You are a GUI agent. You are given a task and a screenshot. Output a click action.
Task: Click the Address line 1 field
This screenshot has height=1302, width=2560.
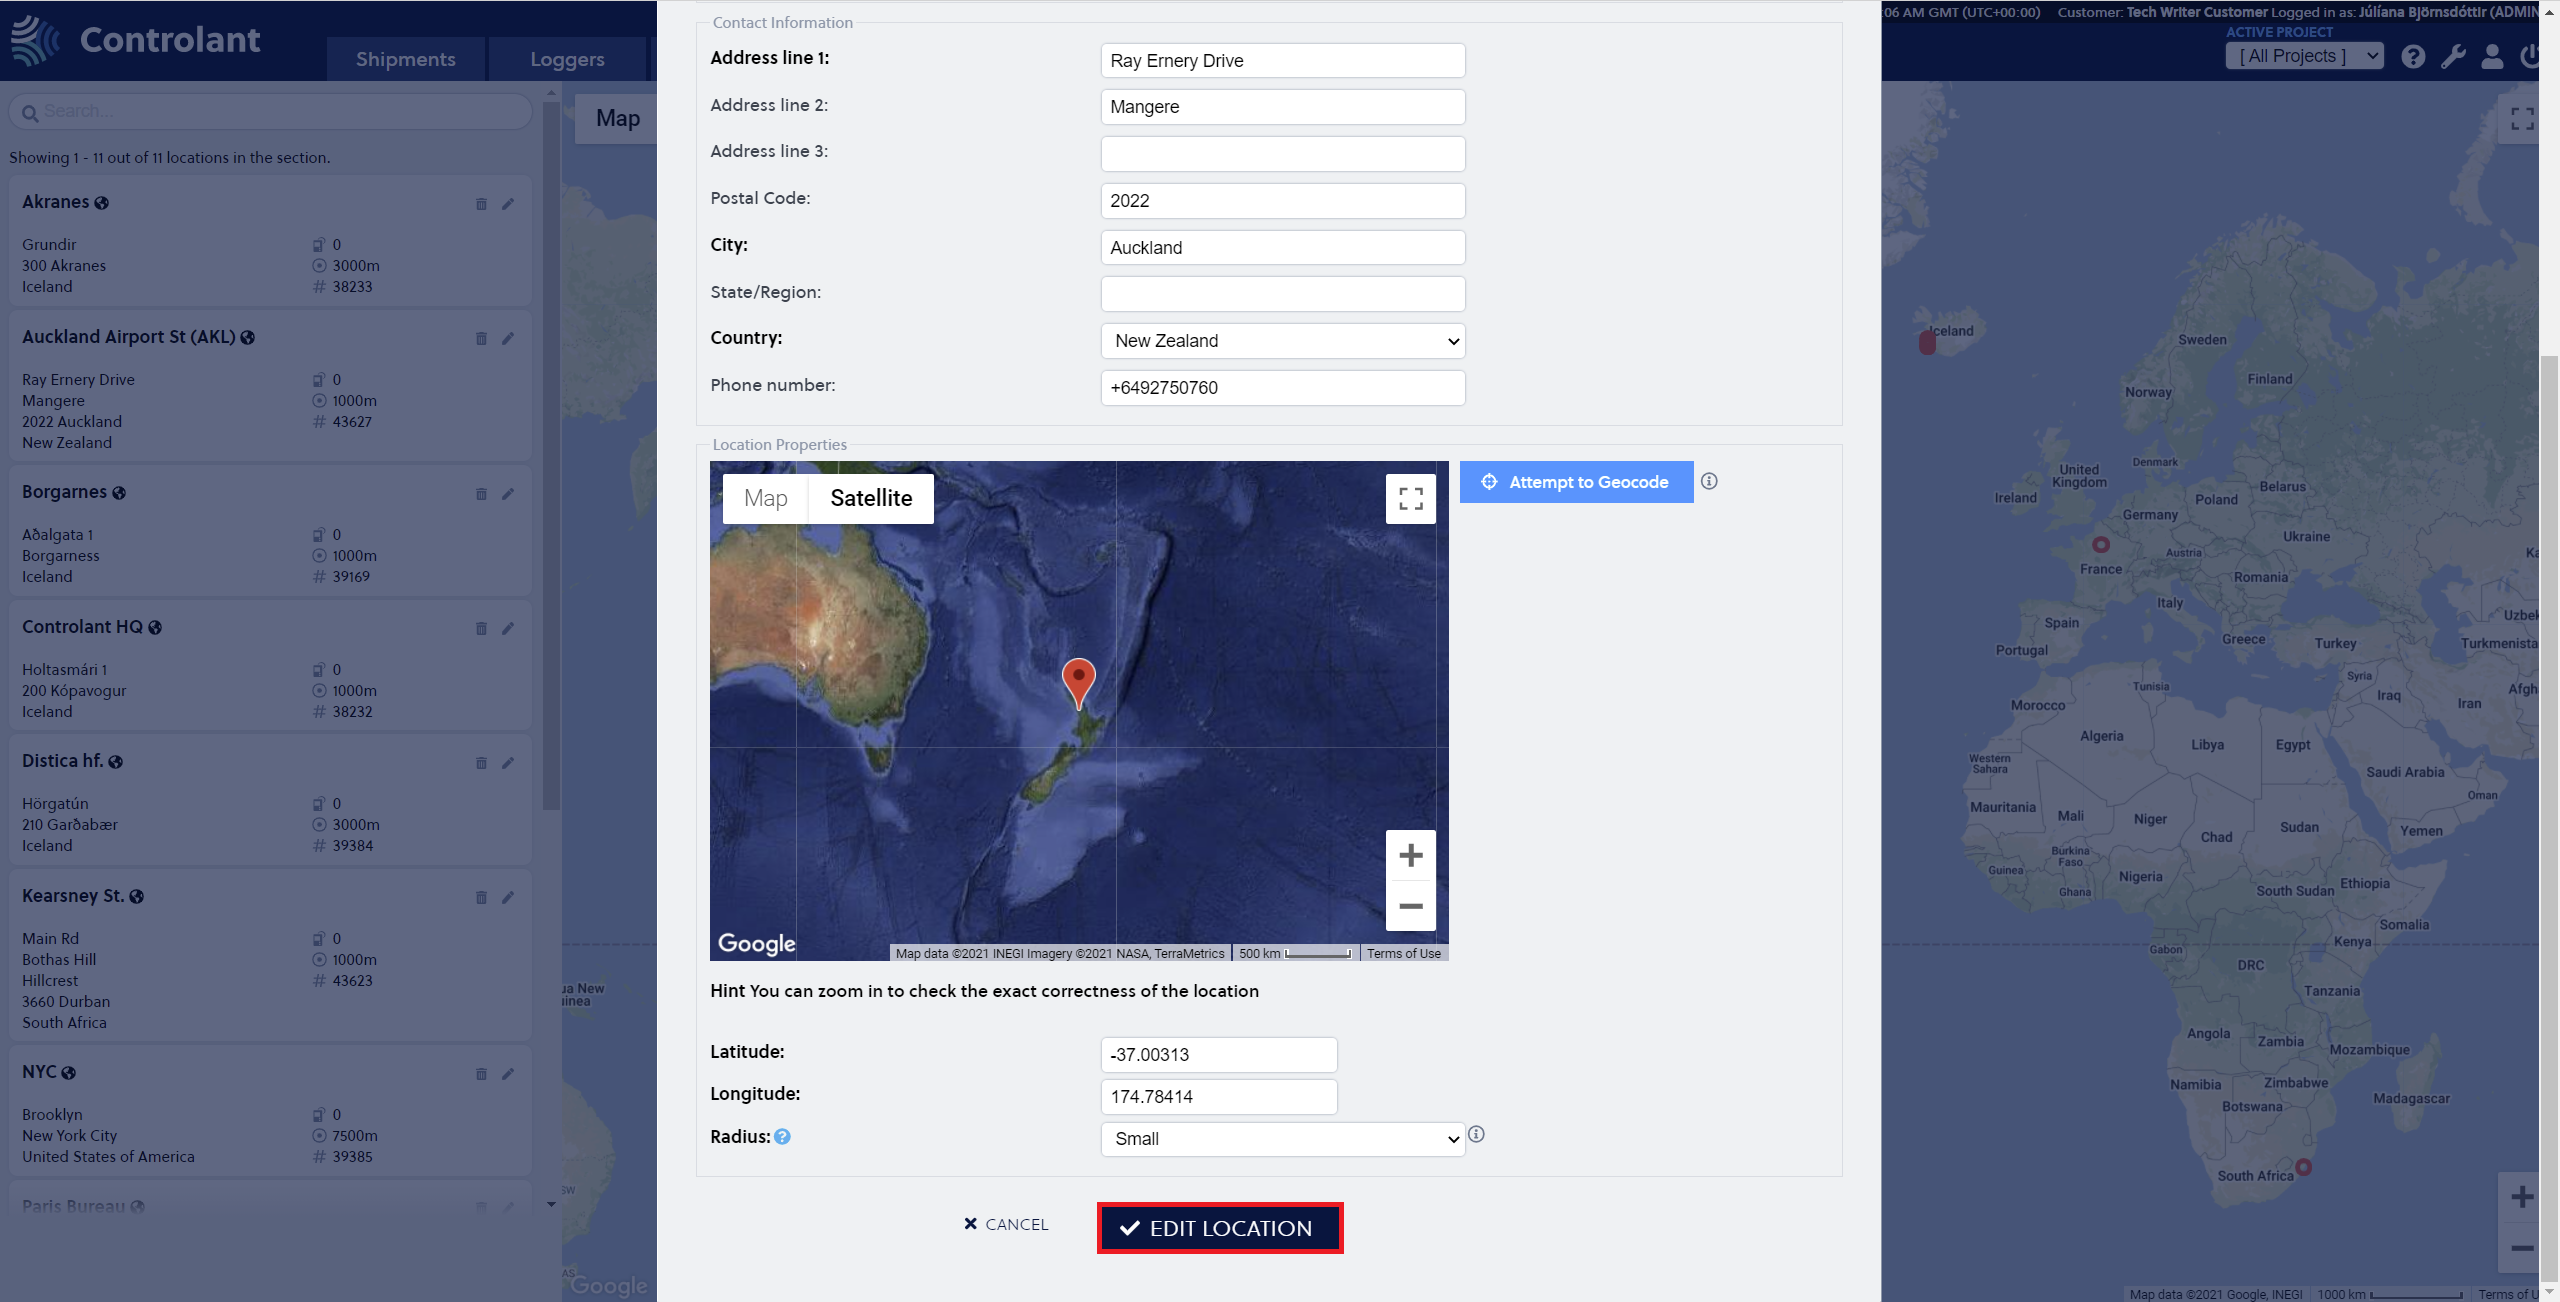[1283, 60]
